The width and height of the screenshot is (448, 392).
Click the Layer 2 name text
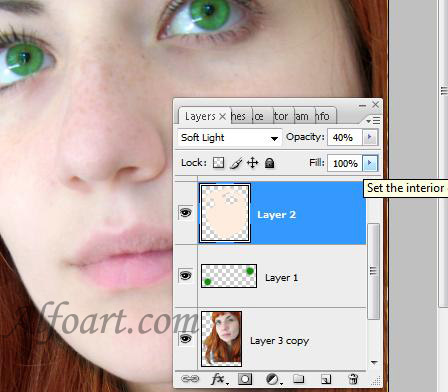tap(276, 215)
